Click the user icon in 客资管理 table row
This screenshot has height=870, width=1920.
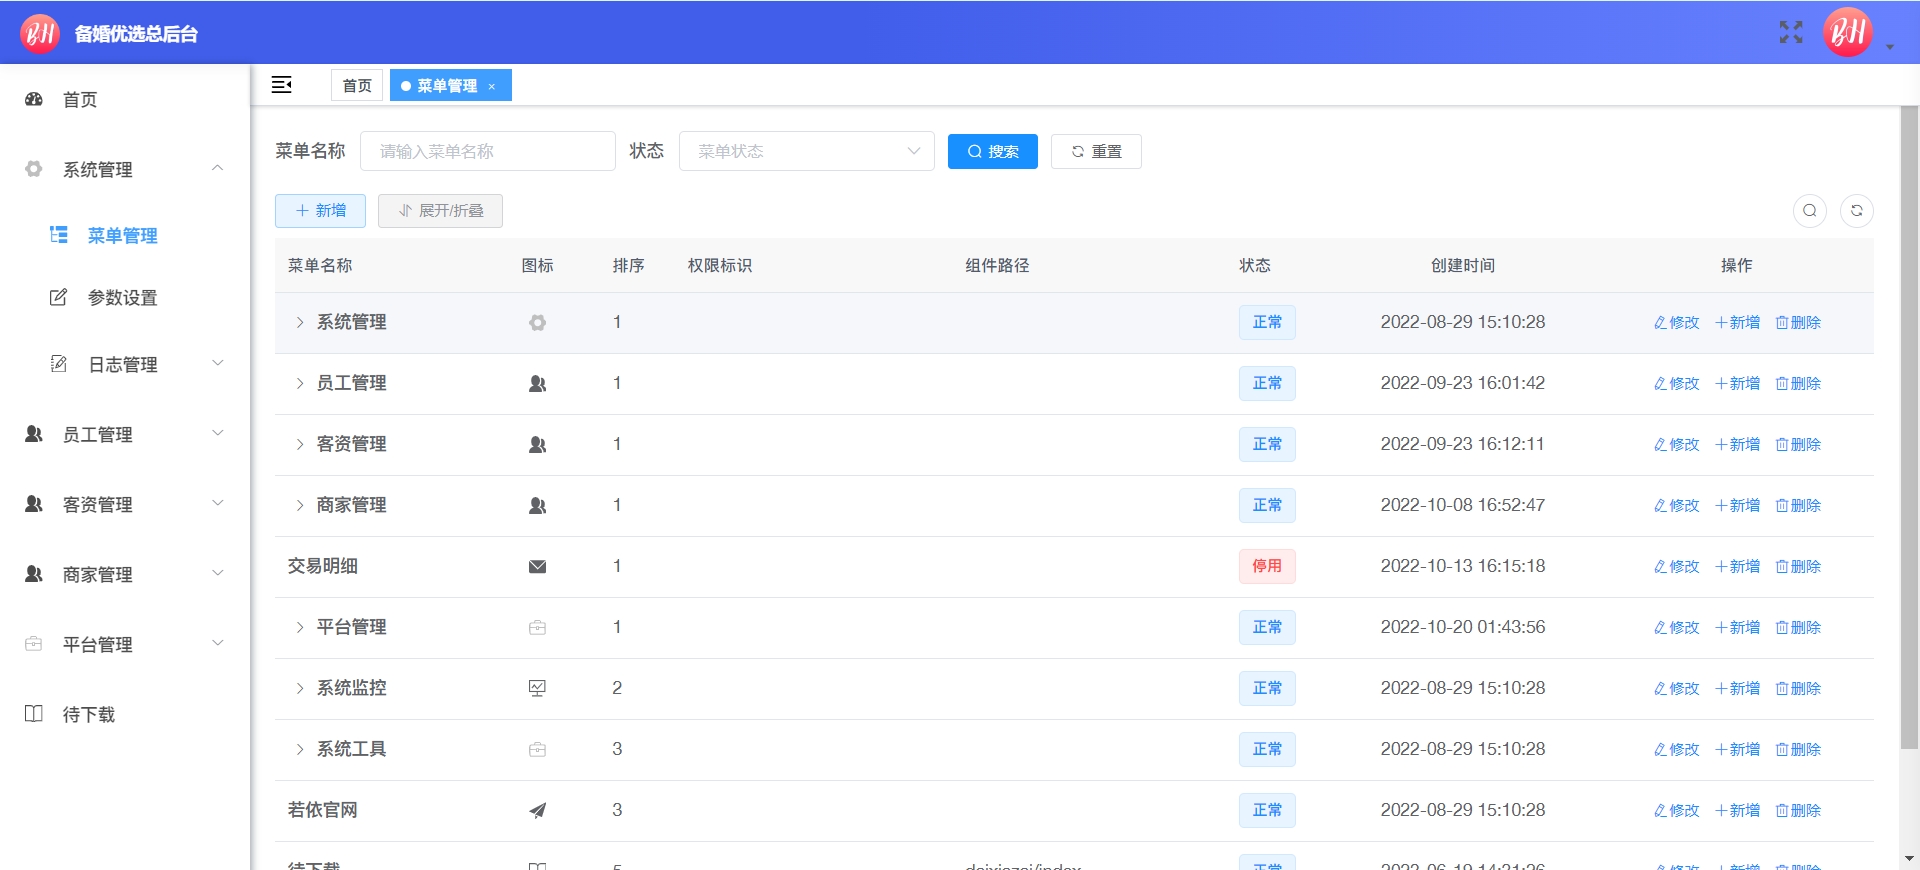(x=537, y=445)
